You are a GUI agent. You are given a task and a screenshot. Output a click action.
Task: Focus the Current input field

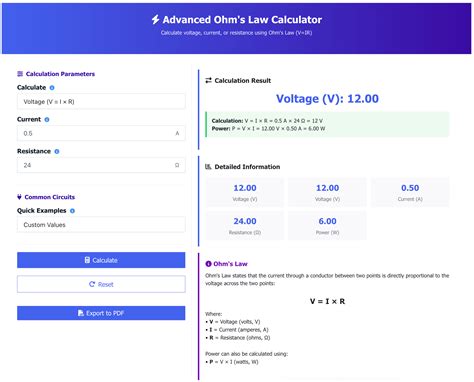[101, 133]
